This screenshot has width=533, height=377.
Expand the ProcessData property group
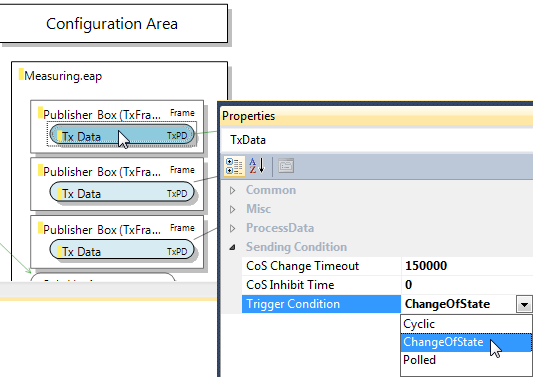pos(233,228)
